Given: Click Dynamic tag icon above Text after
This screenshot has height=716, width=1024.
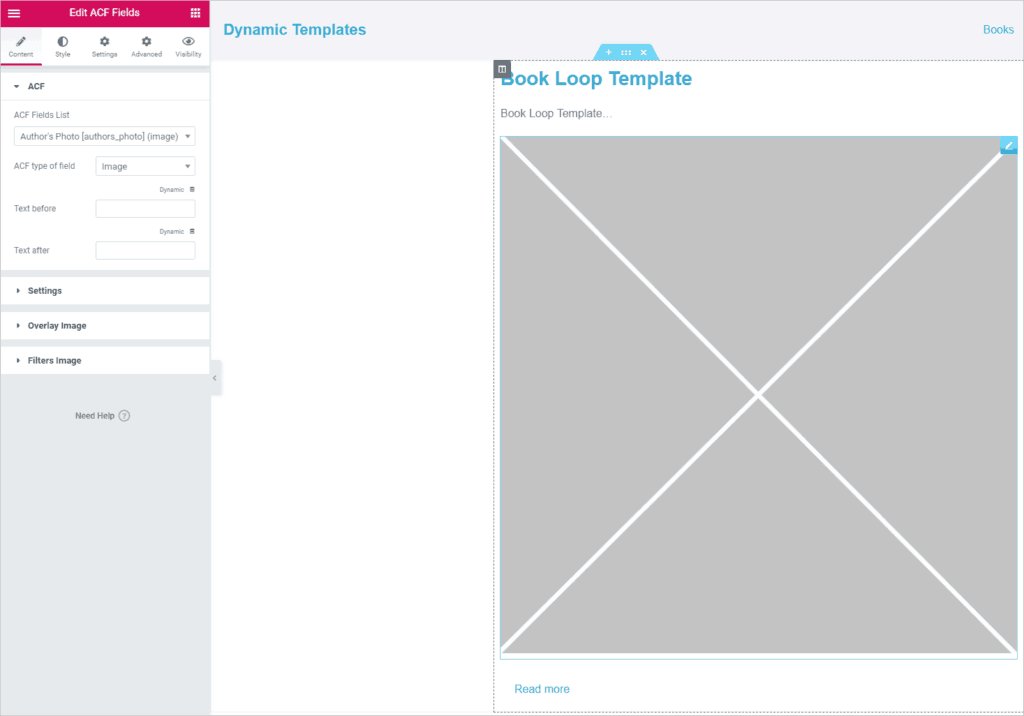Looking at the screenshot, I should 192,231.
